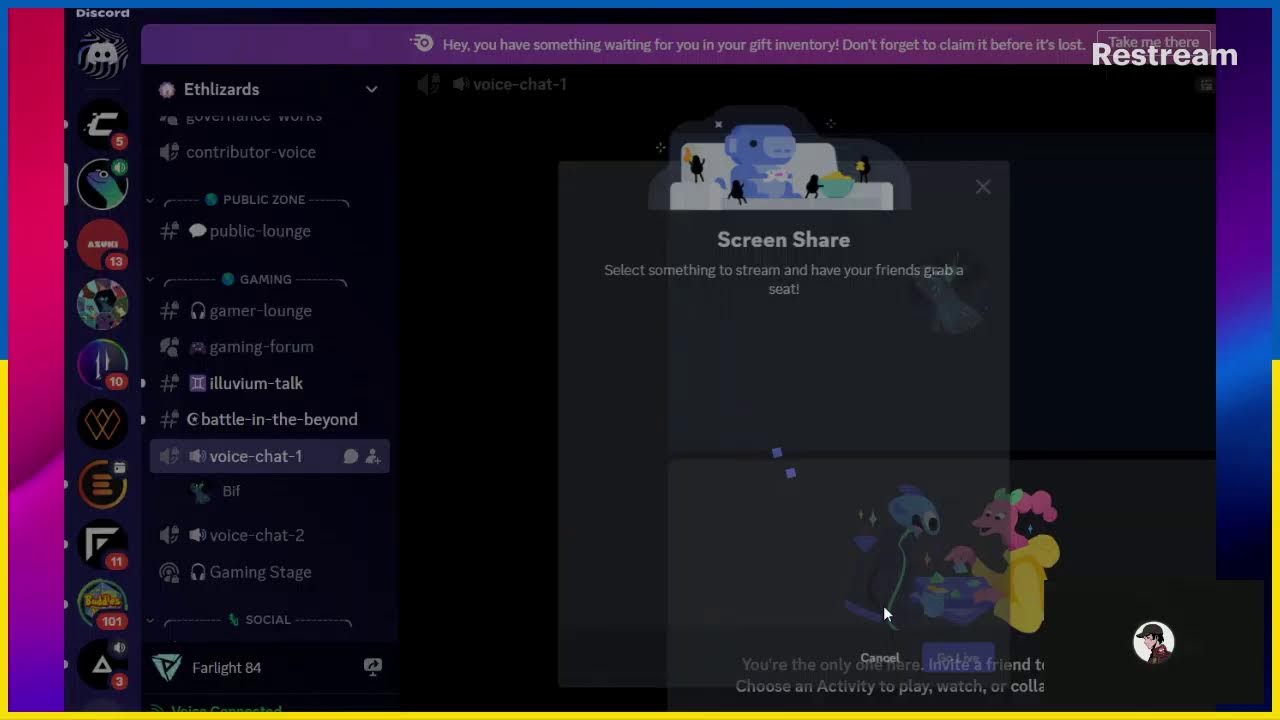Open the orange striped-E server icon
The image size is (1280, 720).
(x=102, y=484)
